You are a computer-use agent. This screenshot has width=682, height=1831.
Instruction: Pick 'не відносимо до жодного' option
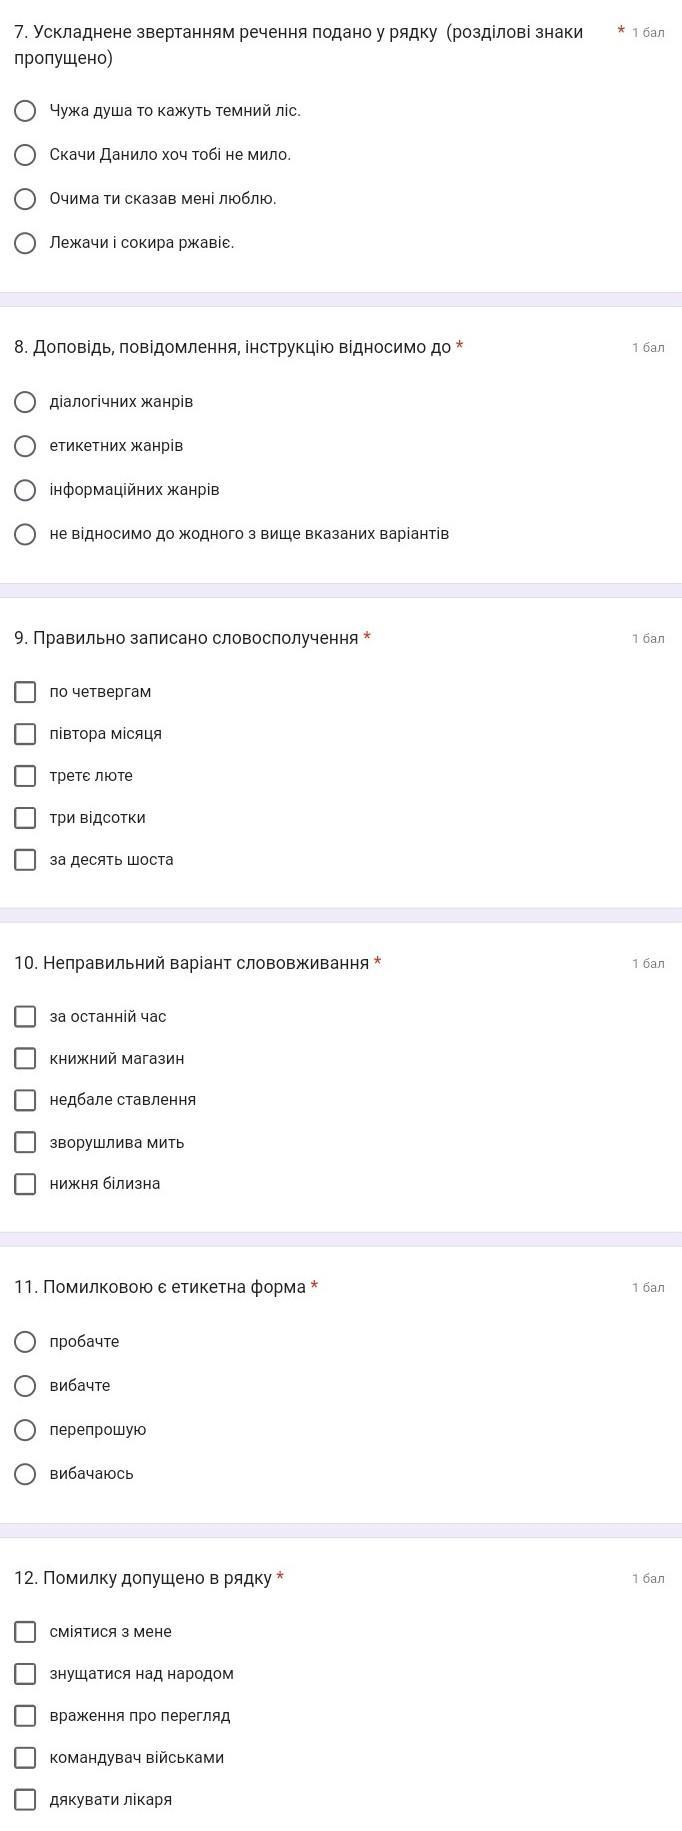pos(25,534)
